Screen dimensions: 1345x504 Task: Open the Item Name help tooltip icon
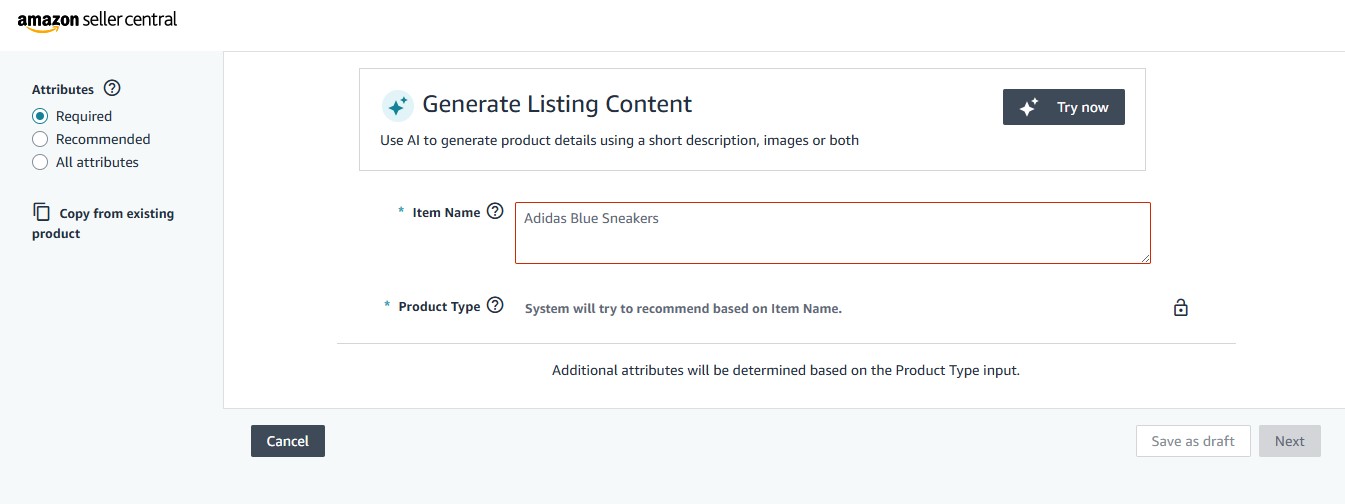point(495,212)
